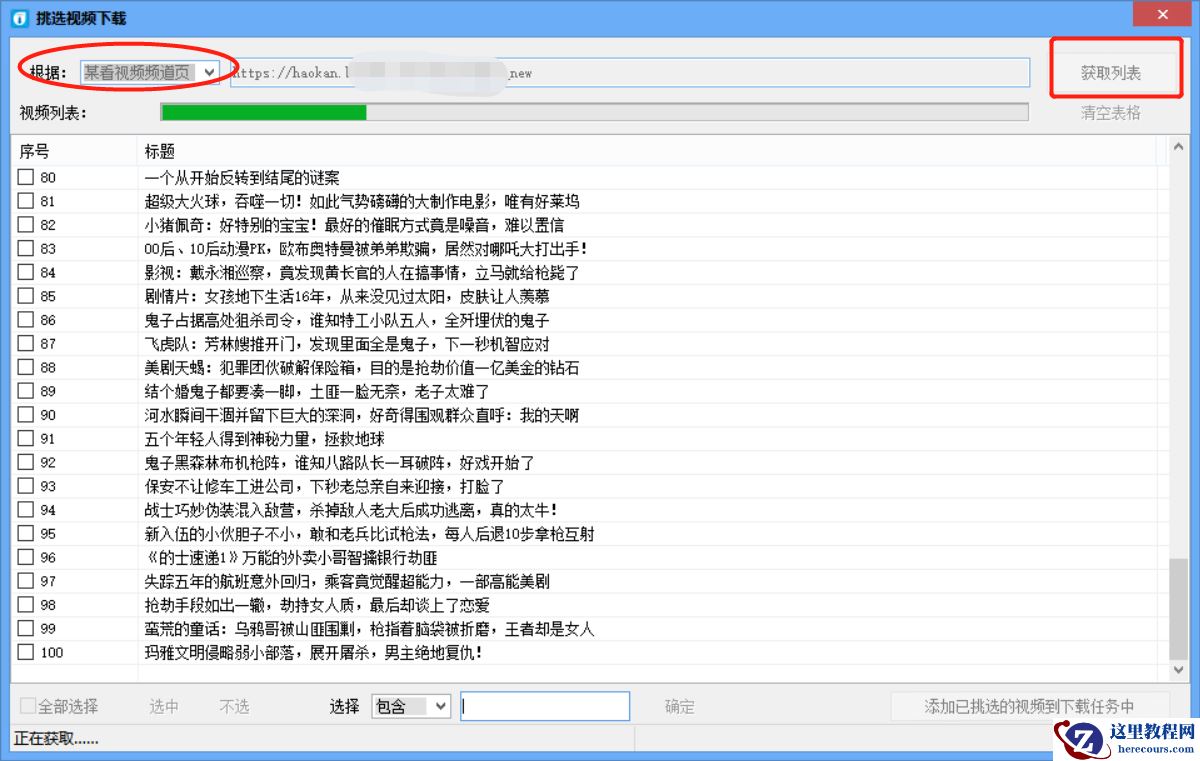Click the 不选 button
The width and height of the screenshot is (1200, 761).
click(x=234, y=706)
